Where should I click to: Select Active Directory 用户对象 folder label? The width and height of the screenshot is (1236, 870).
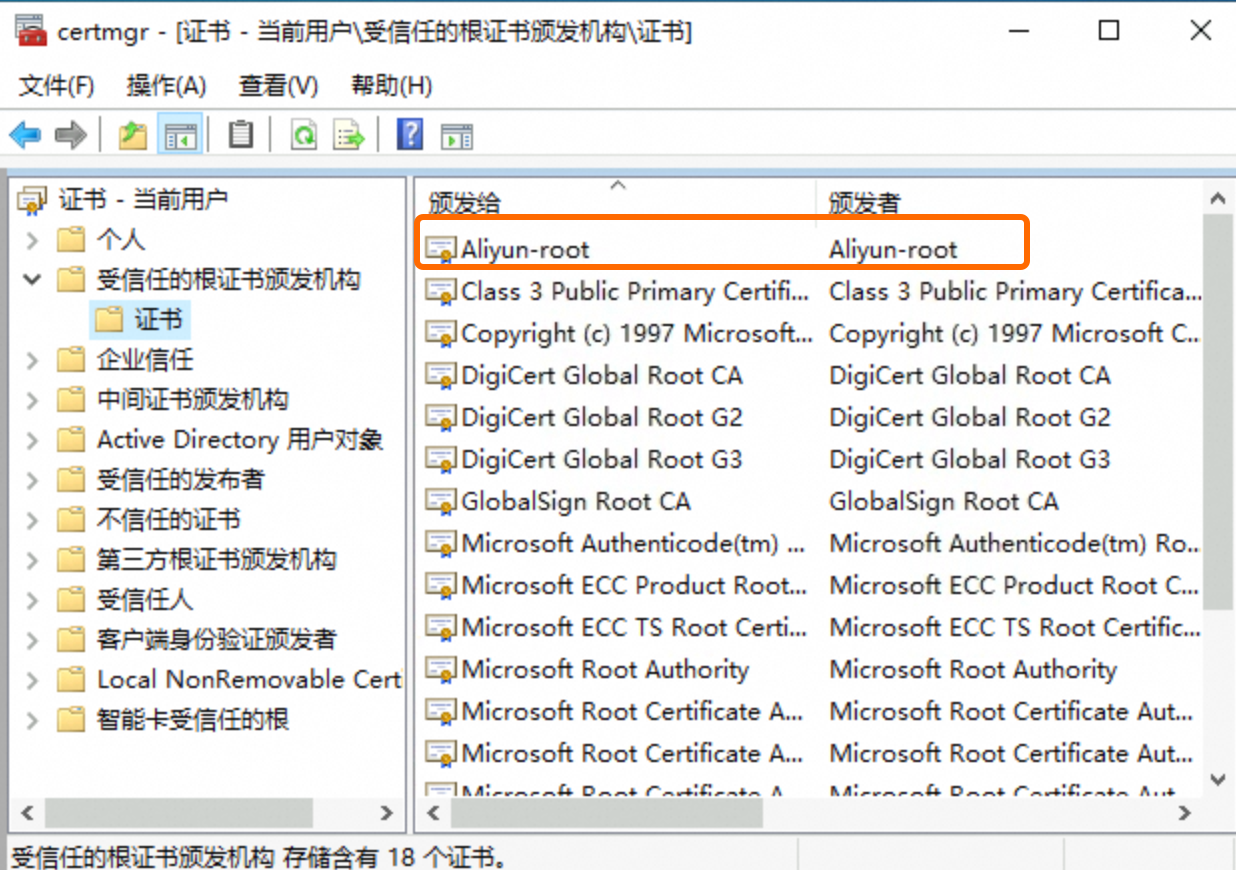click(240, 440)
